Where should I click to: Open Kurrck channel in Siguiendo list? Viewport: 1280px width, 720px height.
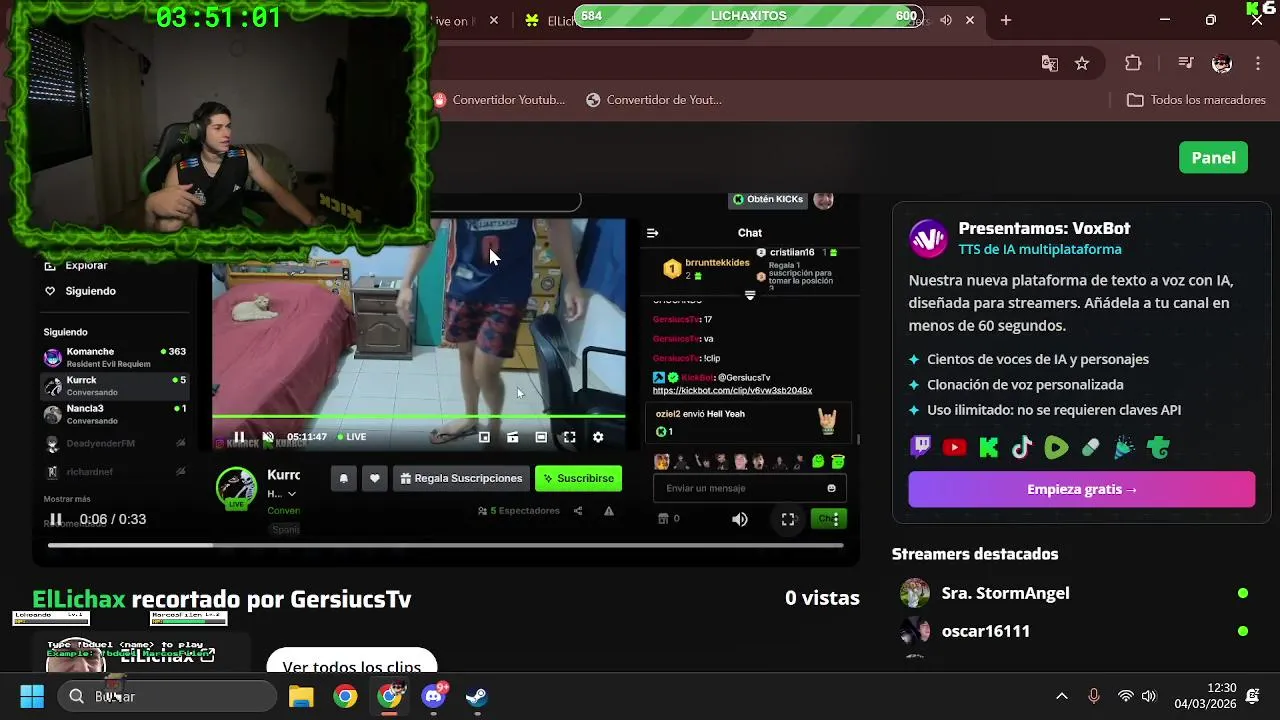(x=115, y=386)
